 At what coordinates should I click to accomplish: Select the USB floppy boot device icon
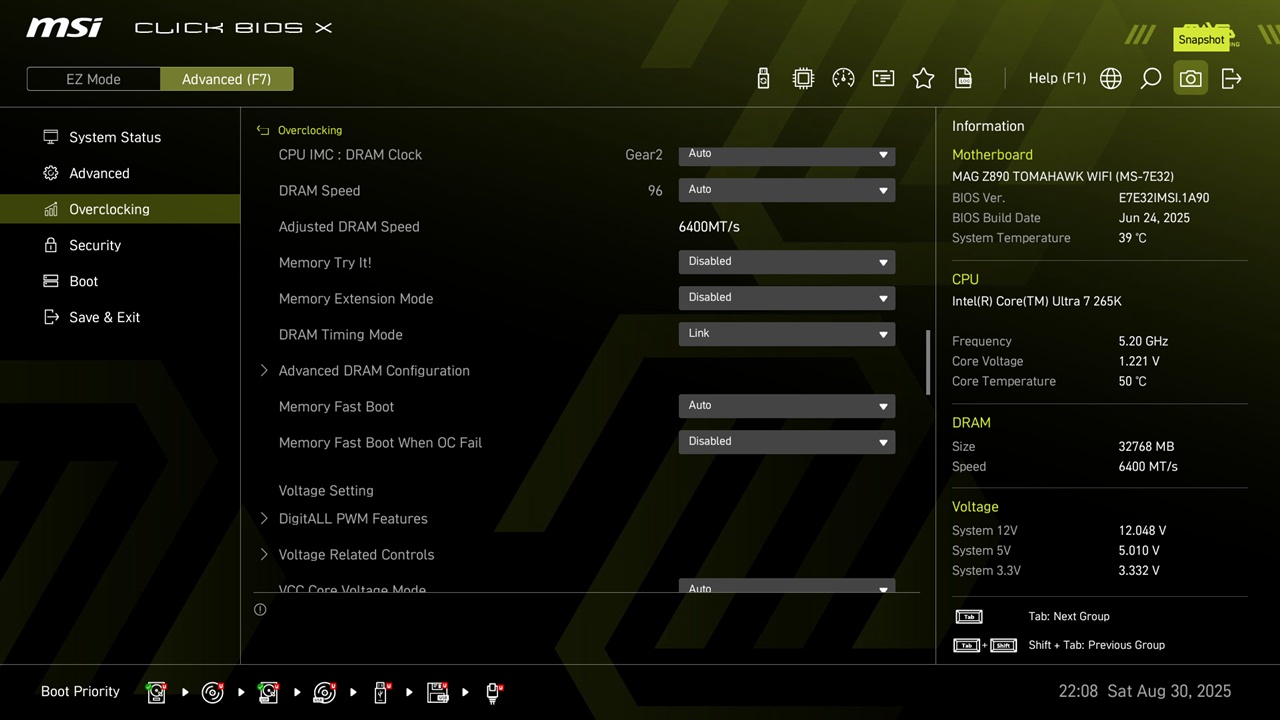[x=437, y=692]
